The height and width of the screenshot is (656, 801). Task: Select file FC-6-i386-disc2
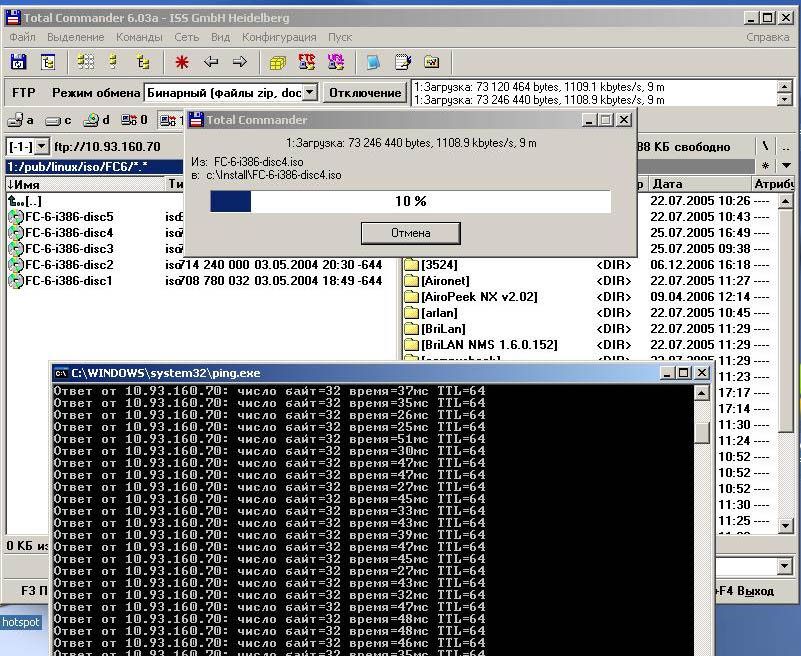pyautogui.click(x=61, y=265)
